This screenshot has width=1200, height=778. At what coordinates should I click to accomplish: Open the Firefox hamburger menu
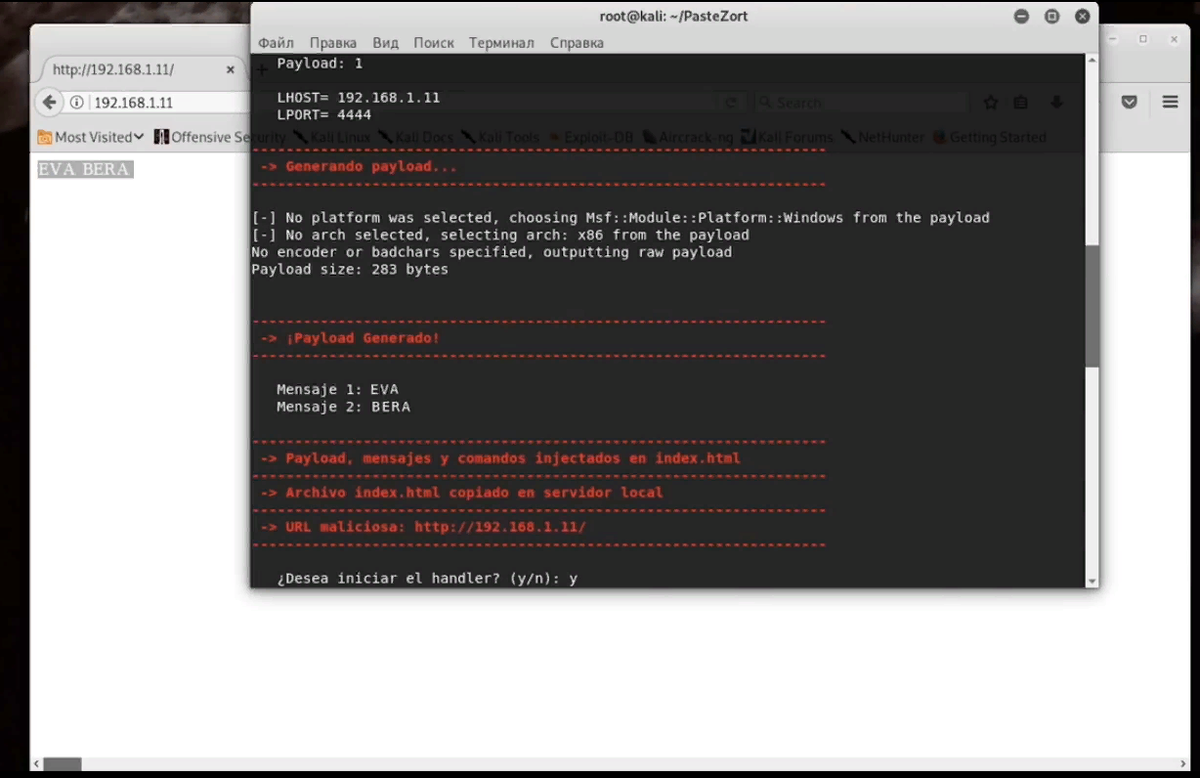click(1170, 102)
